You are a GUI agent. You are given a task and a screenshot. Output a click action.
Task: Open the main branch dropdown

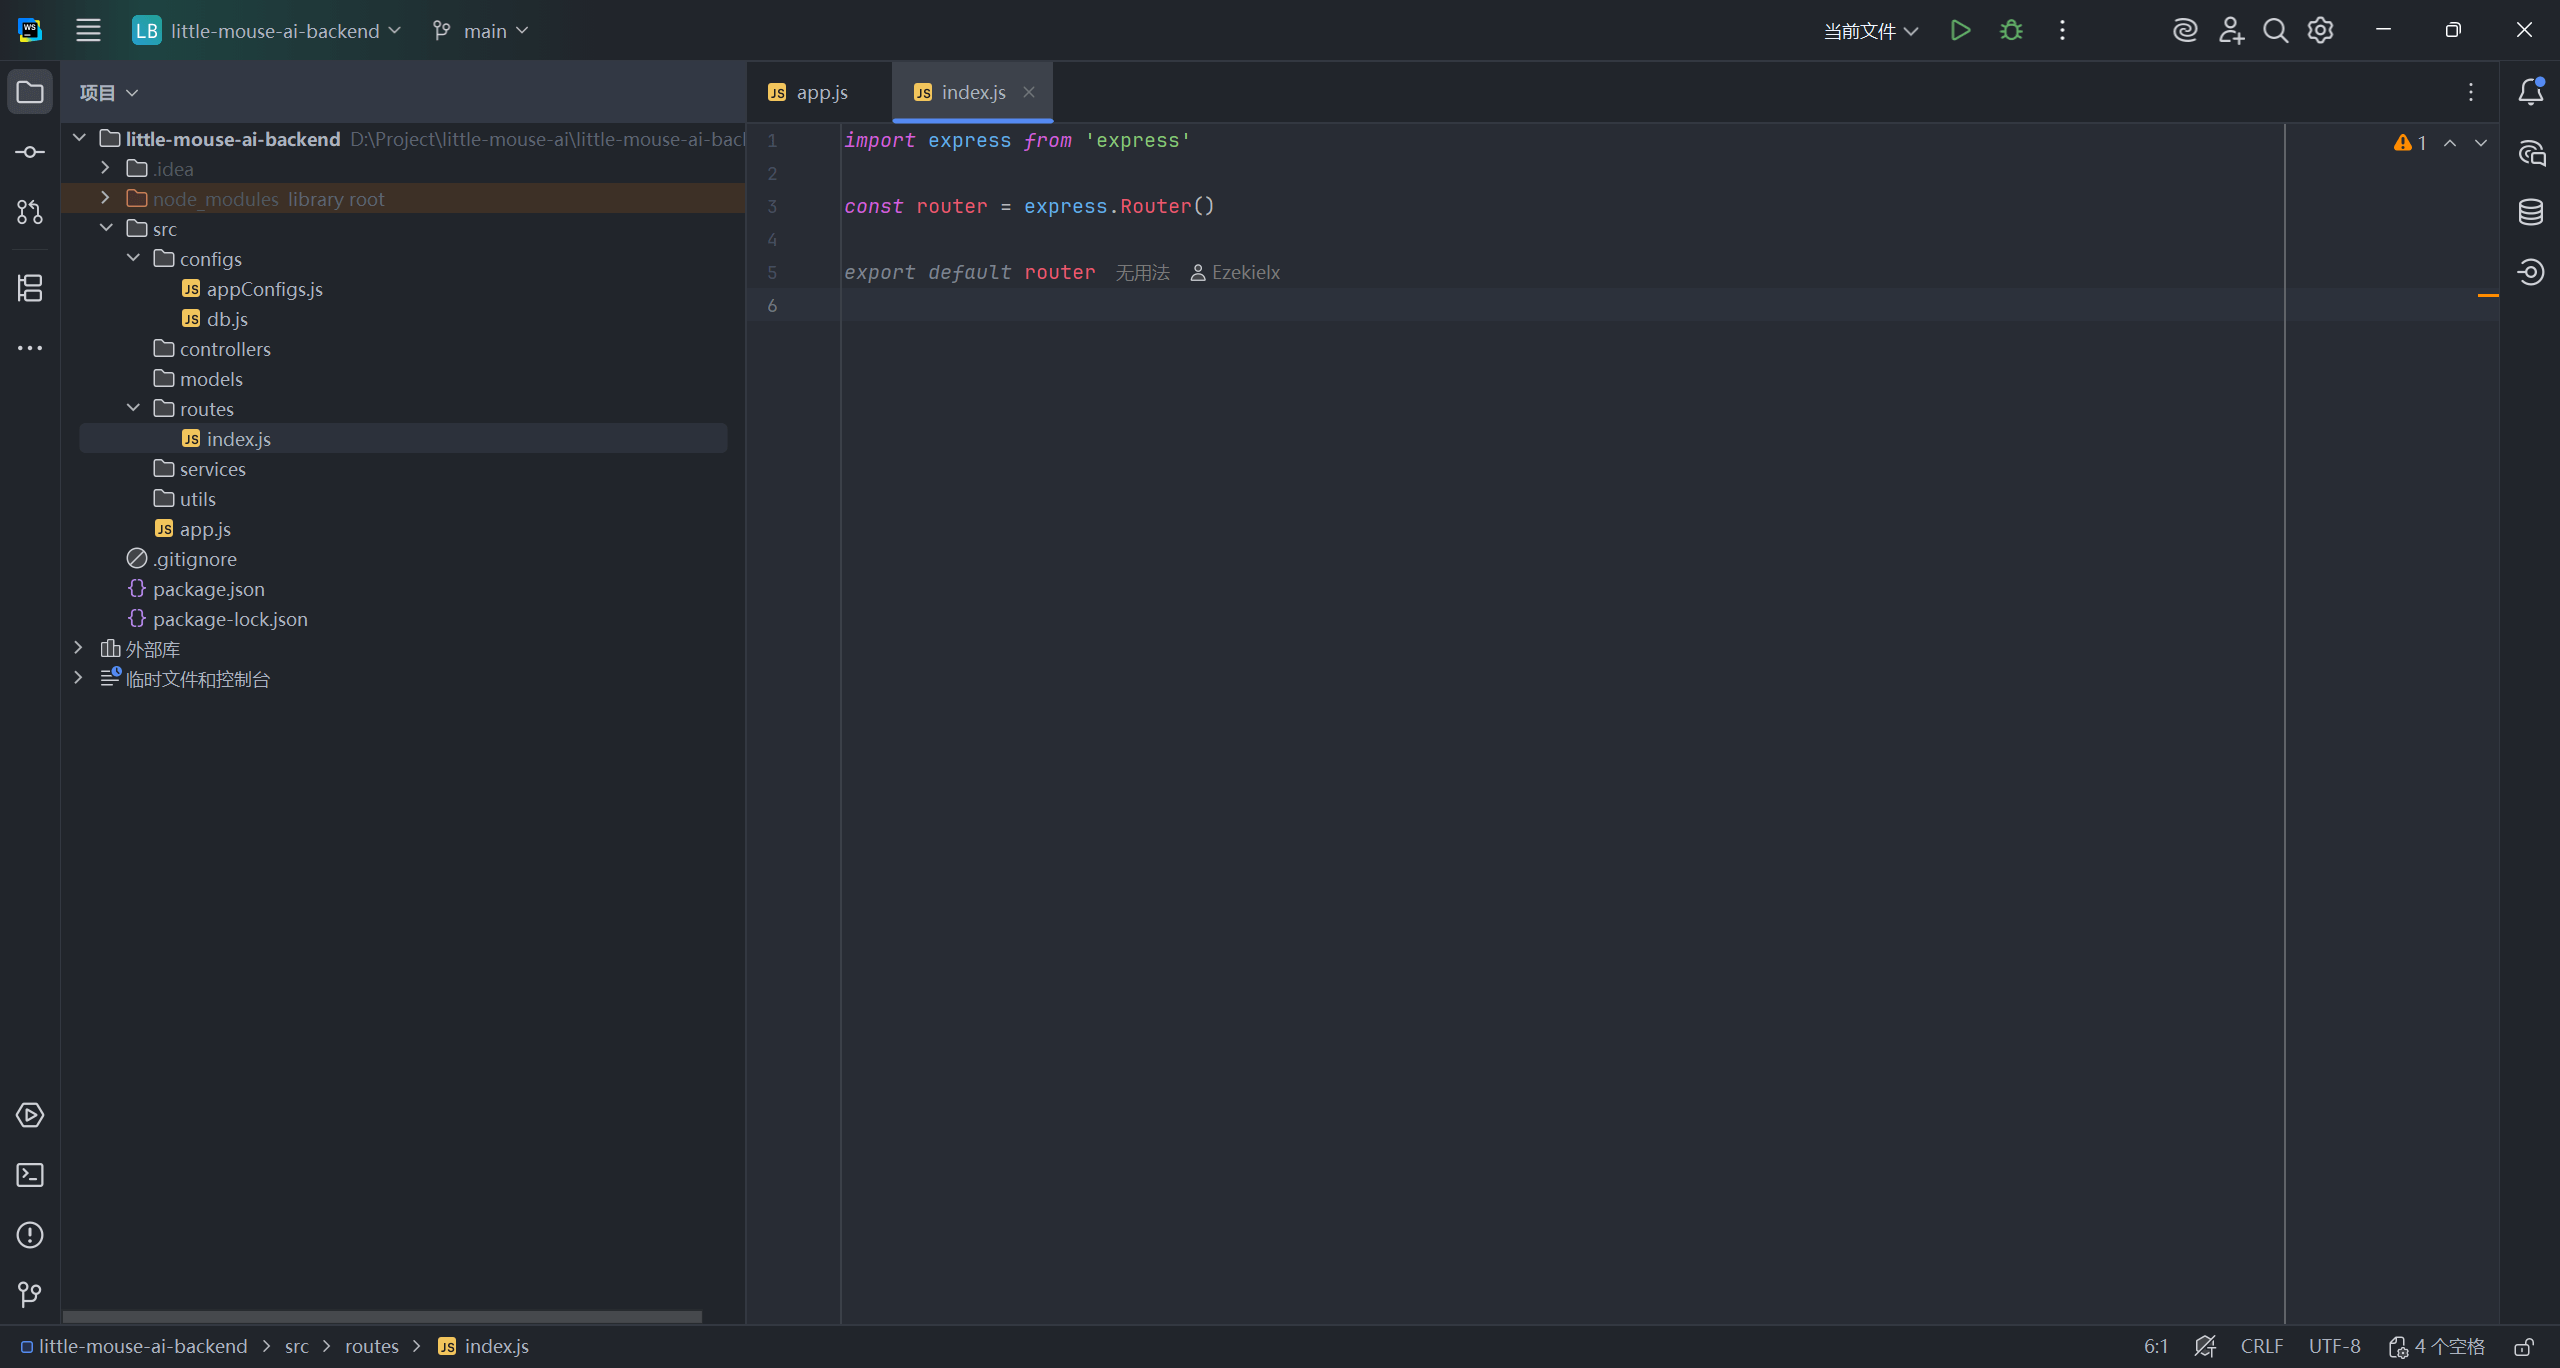(483, 31)
